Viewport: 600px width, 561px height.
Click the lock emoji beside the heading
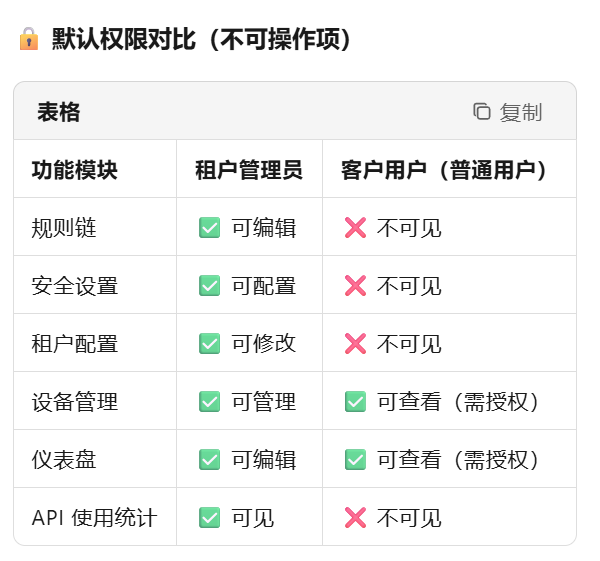pyautogui.click(x=29, y=39)
